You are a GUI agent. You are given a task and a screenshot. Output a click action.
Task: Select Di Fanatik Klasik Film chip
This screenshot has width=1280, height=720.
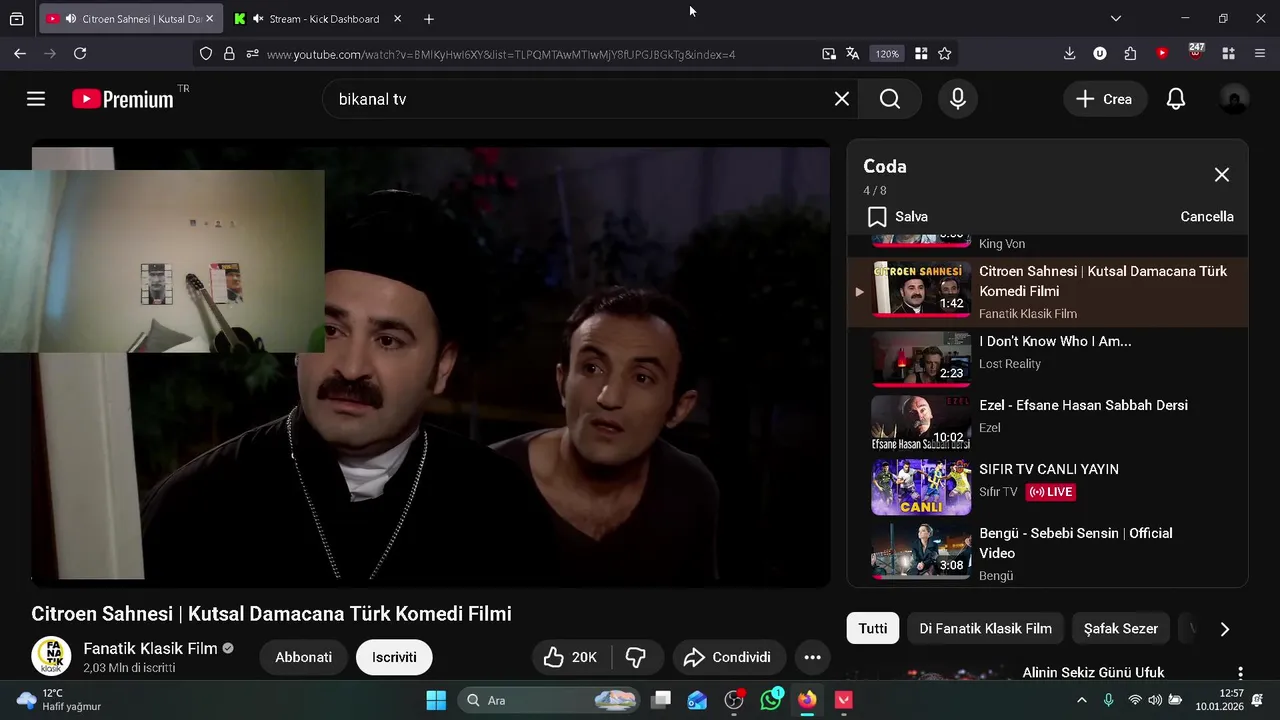click(986, 628)
